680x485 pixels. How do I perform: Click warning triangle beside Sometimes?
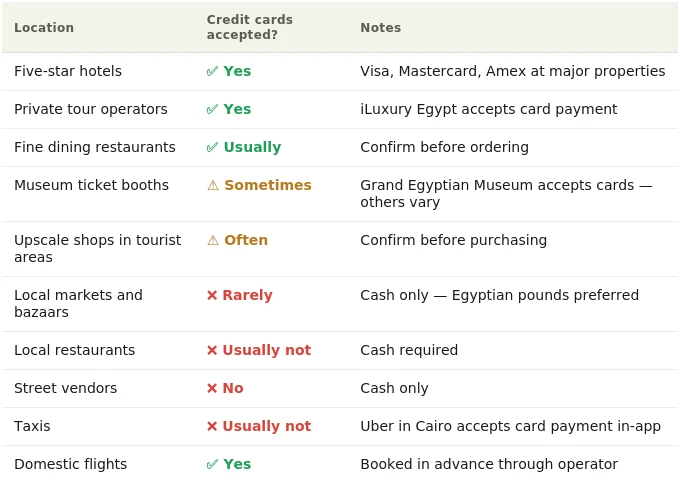213,185
